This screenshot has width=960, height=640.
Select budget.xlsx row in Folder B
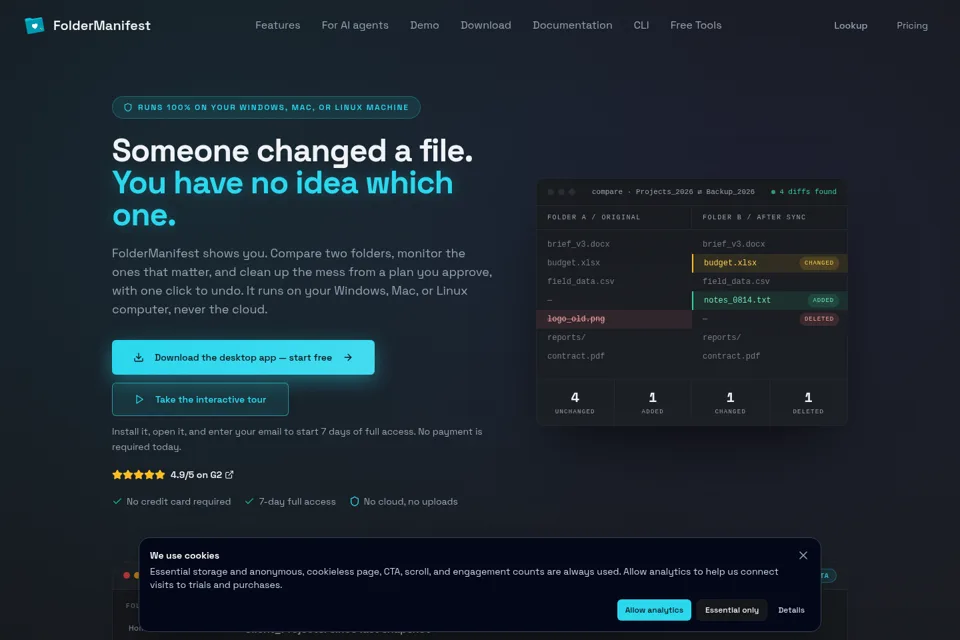pyautogui.click(x=770, y=263)
